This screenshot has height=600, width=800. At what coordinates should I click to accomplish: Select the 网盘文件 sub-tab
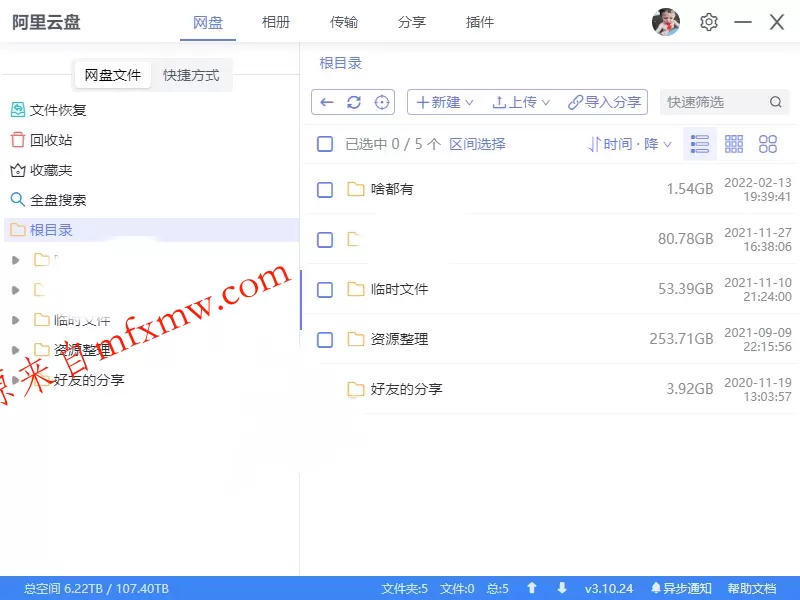(112, 76)
